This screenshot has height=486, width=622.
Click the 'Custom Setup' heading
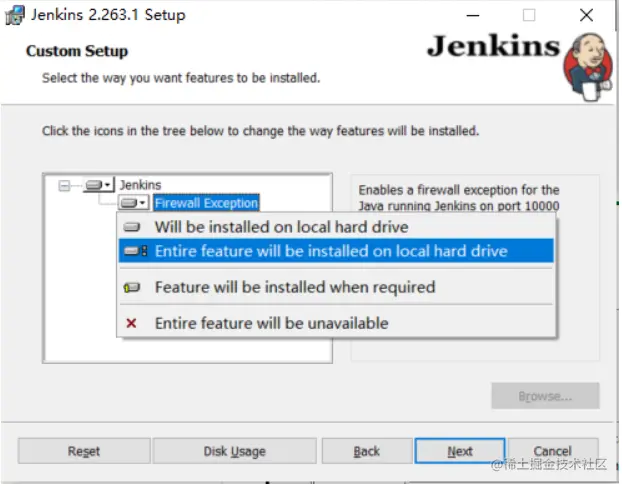(x=77, y=51)
